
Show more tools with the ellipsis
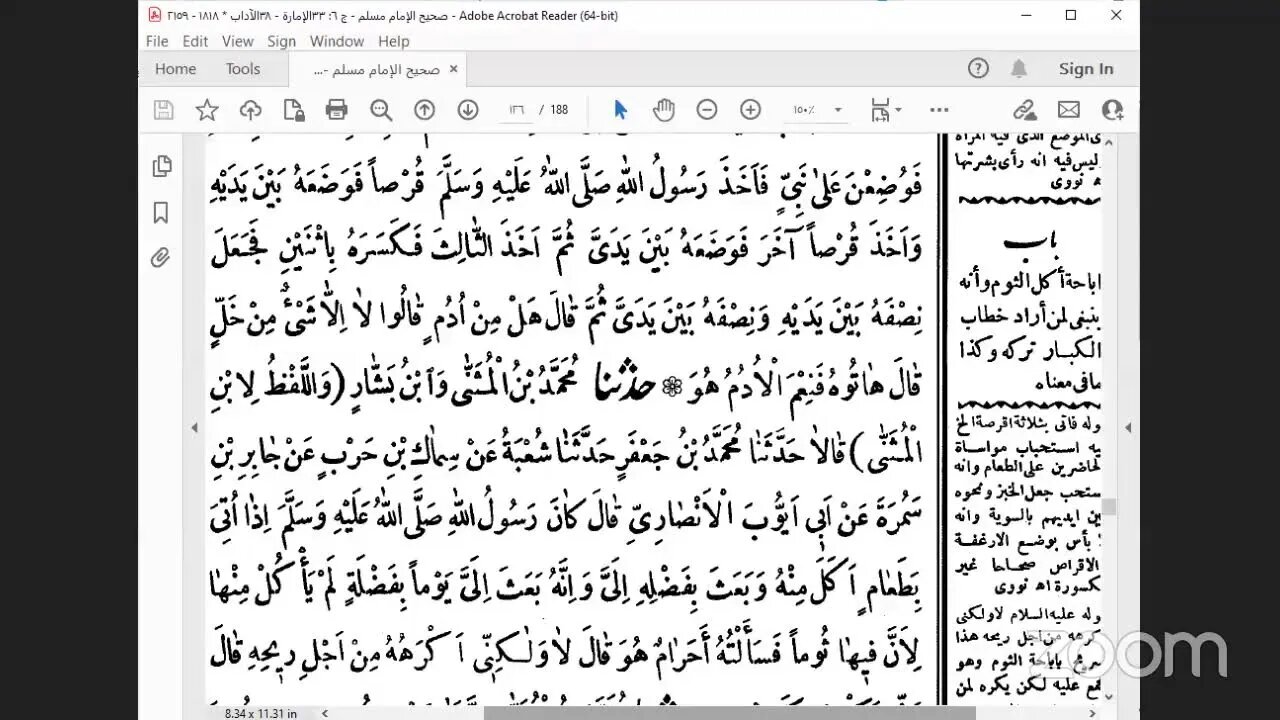[939, 110]
